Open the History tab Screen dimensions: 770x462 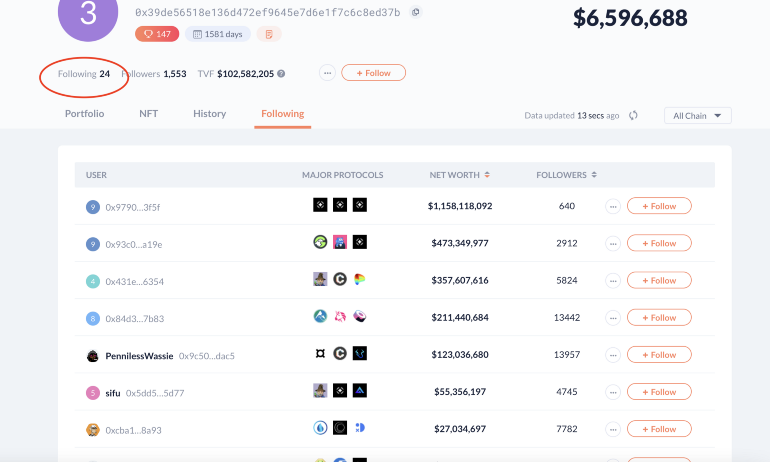point(209,114)
